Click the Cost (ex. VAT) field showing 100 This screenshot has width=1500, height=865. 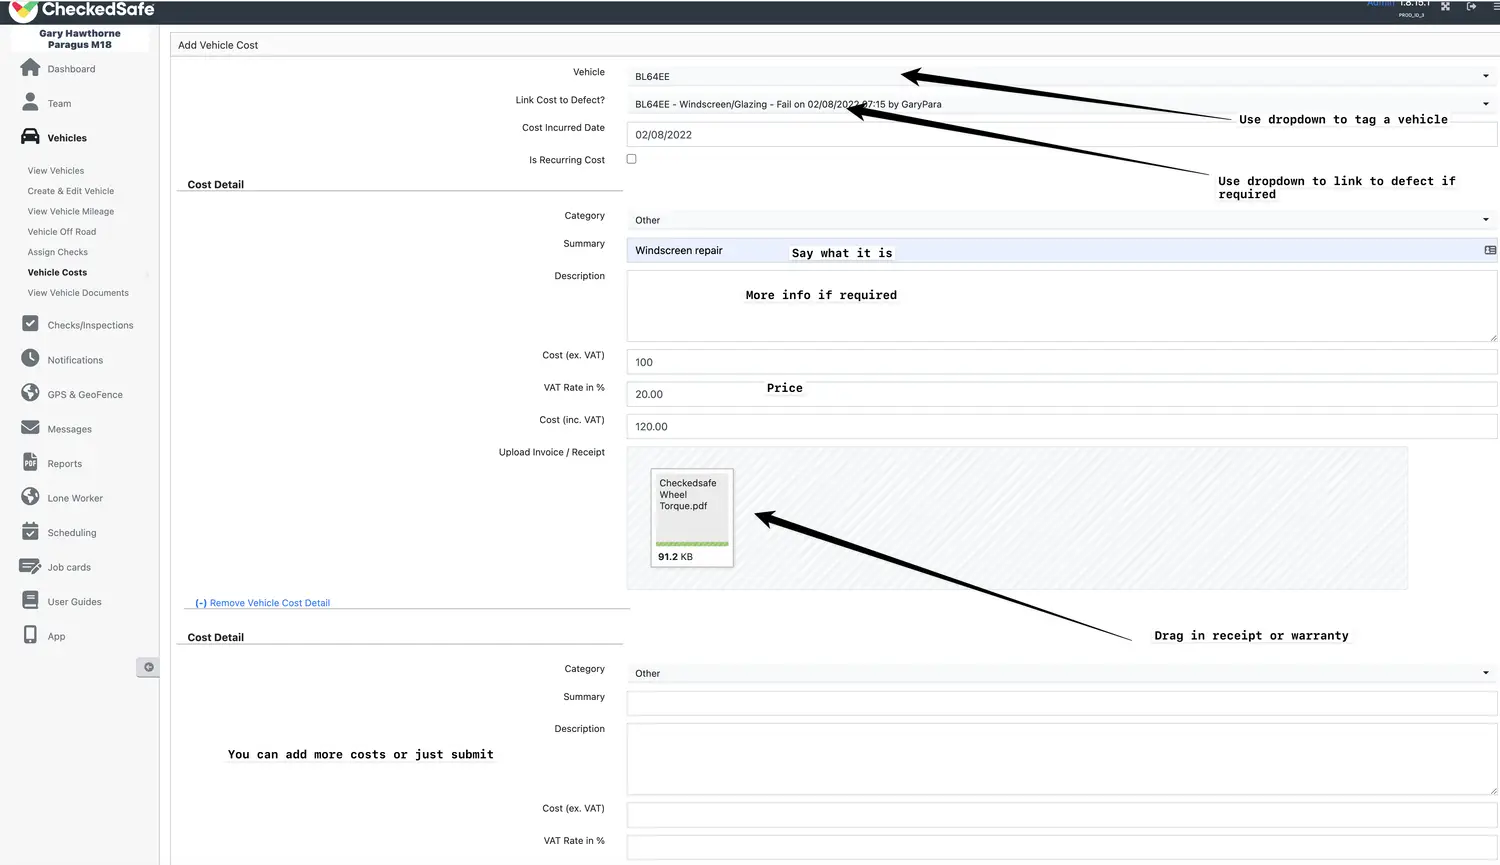pyautogui.click(x=1060, y=362)
